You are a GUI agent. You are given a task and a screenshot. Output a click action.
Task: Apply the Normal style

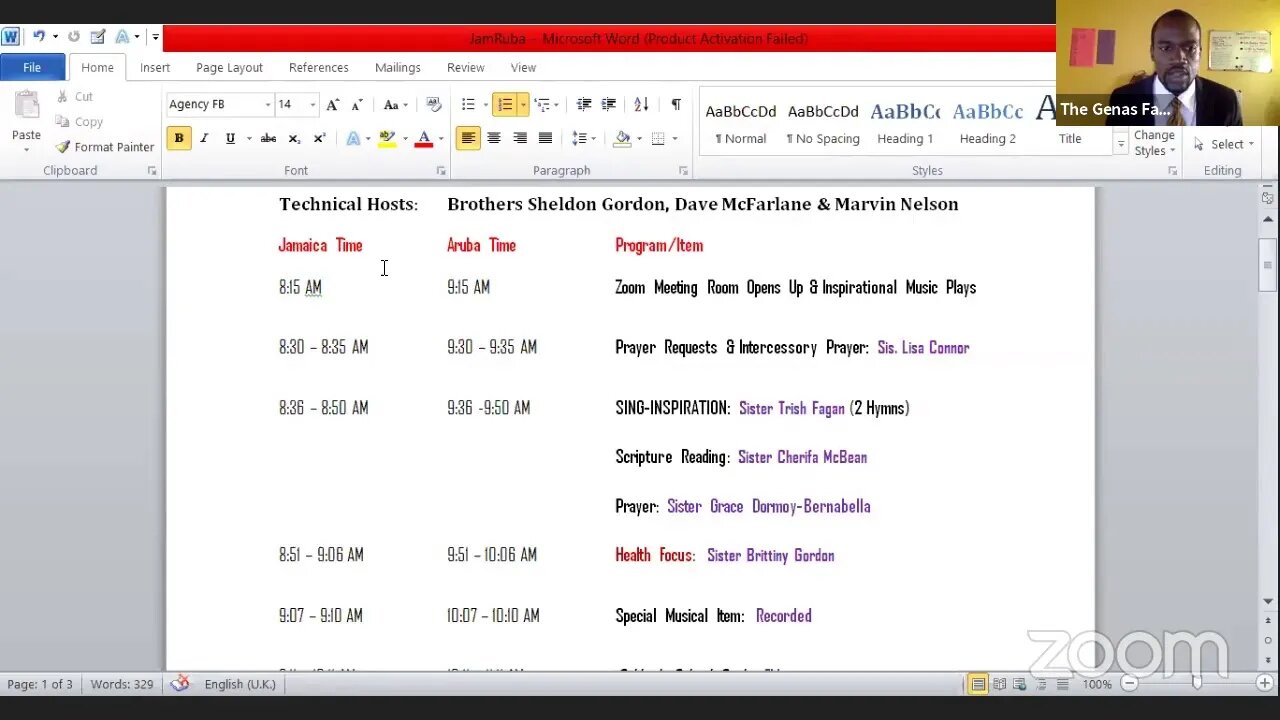[741, 122]
